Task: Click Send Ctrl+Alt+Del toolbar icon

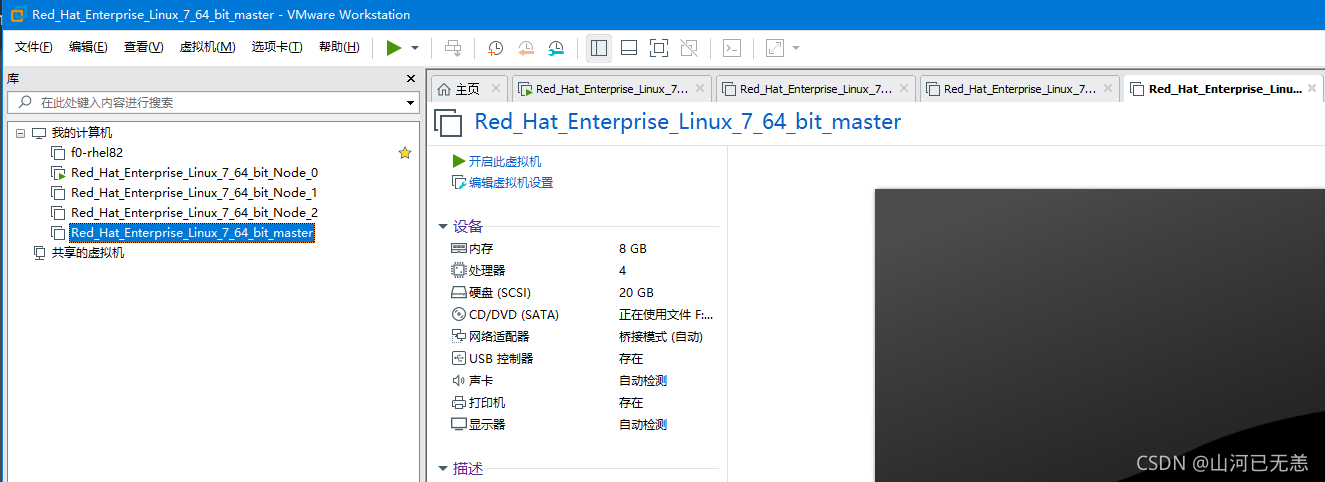Action: pos(453,47)
